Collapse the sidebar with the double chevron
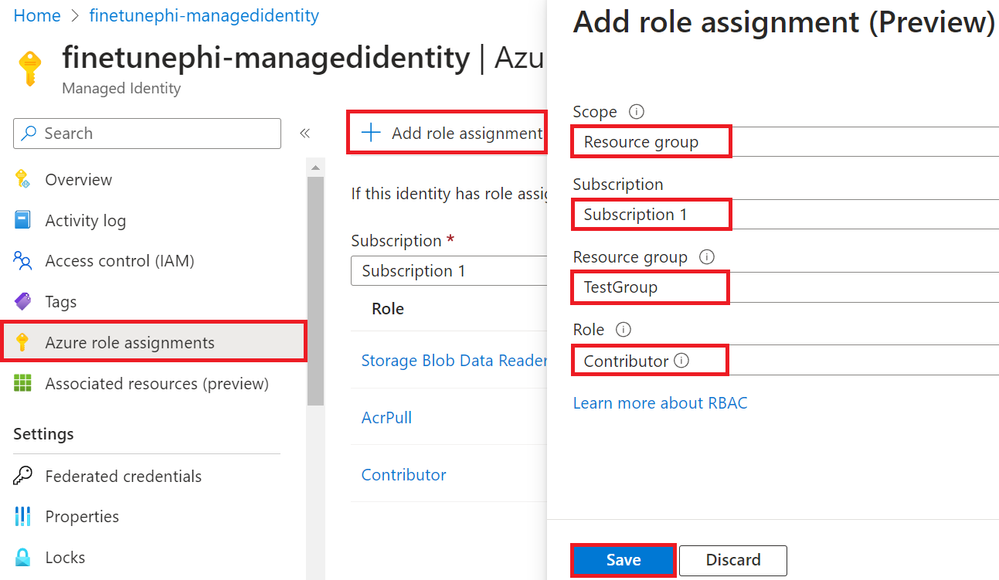Image resolution: width=999 pixels, height=580 pixels. pyautogui.click(x=305, y=133)
